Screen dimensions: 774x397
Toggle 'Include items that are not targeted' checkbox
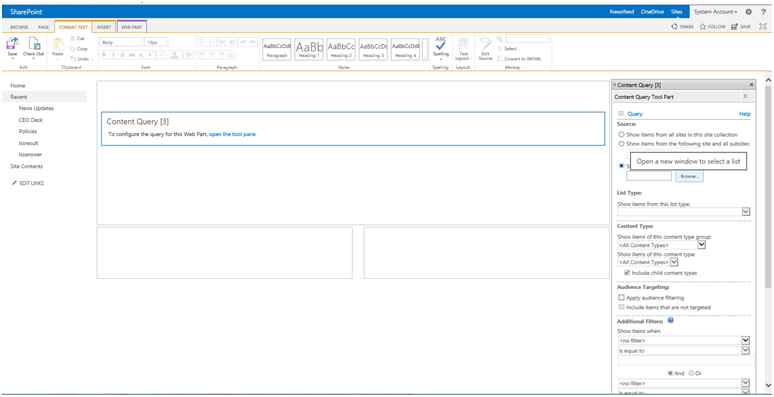621,307
